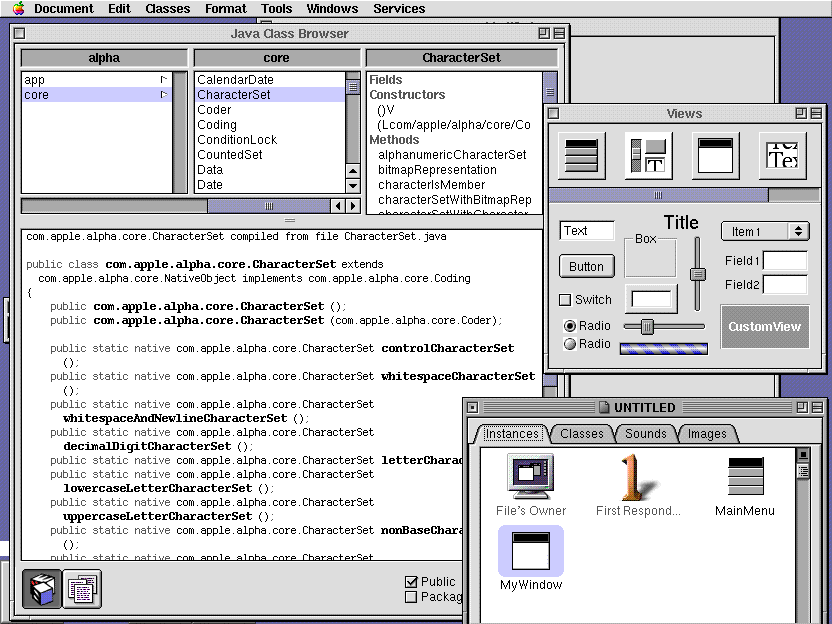Open the Item 1 popup menu
832x624 pixels.
pos(765,231)
